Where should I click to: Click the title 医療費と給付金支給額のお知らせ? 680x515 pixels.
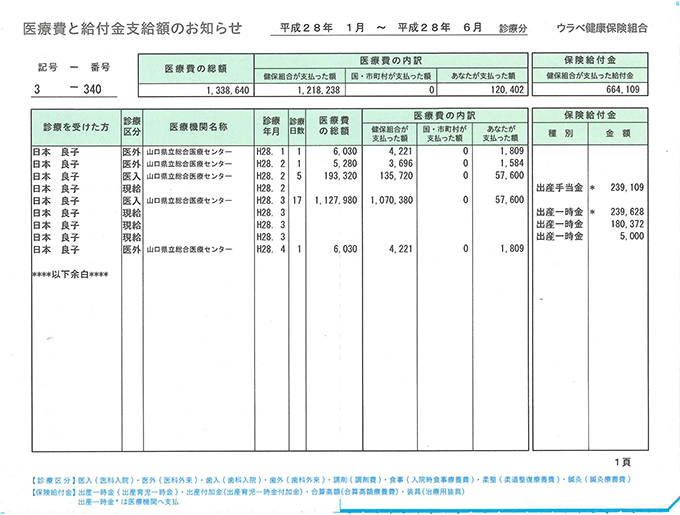coord(132,29)
